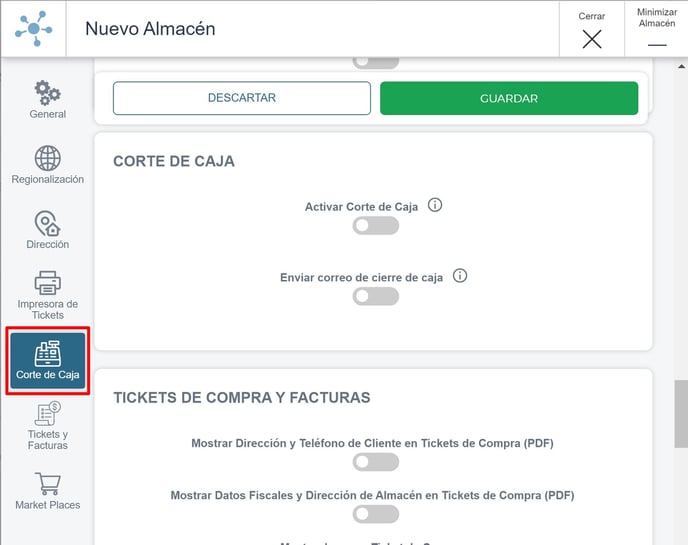The image size is (688, 545).
Task: Toggle Mostrar Datos Fiscales y Dirección de Almacén
Action: [376, 514]
